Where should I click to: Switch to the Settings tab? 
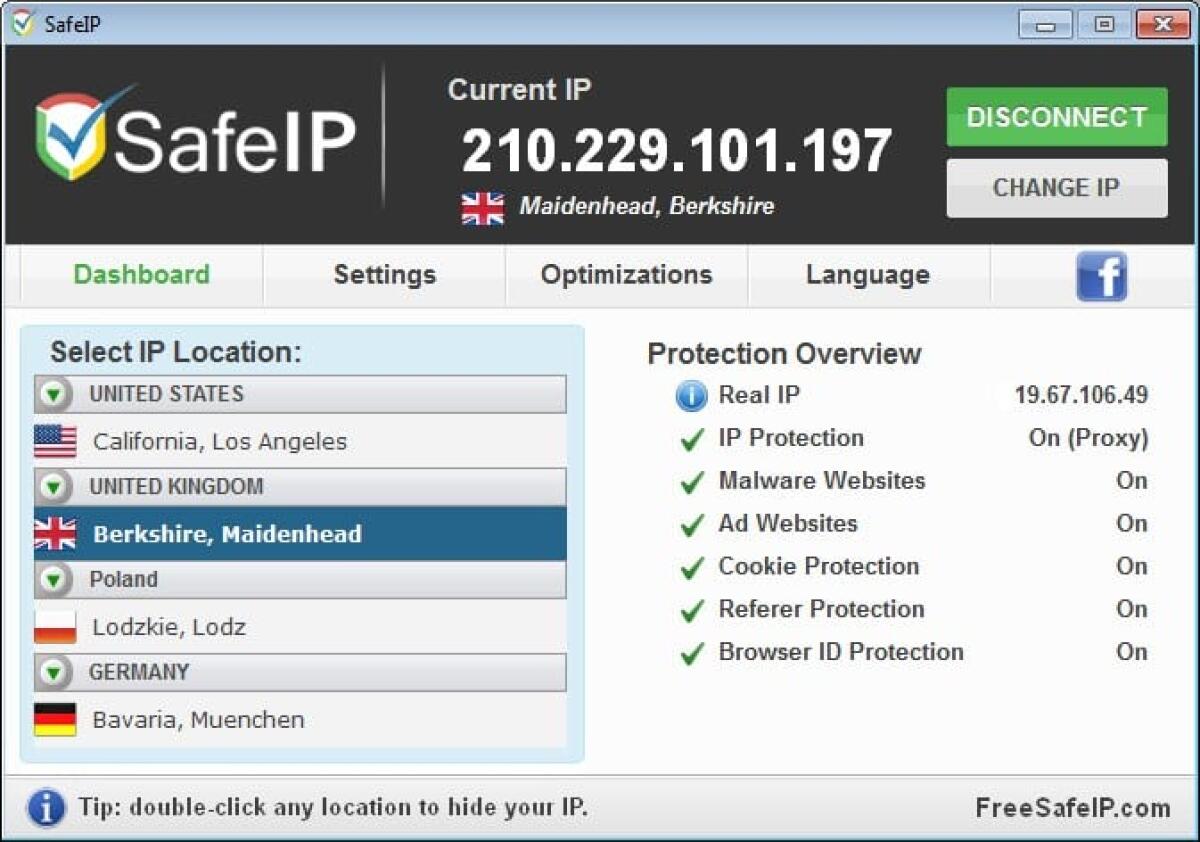[384, 275]
